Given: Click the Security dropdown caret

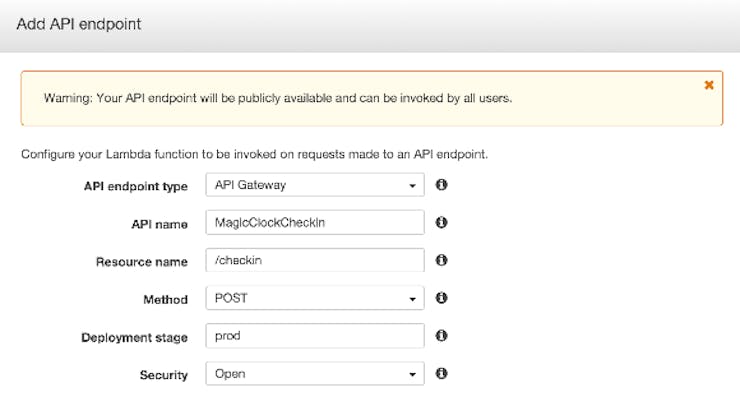Looking at the screenshot, I should 412,374.
